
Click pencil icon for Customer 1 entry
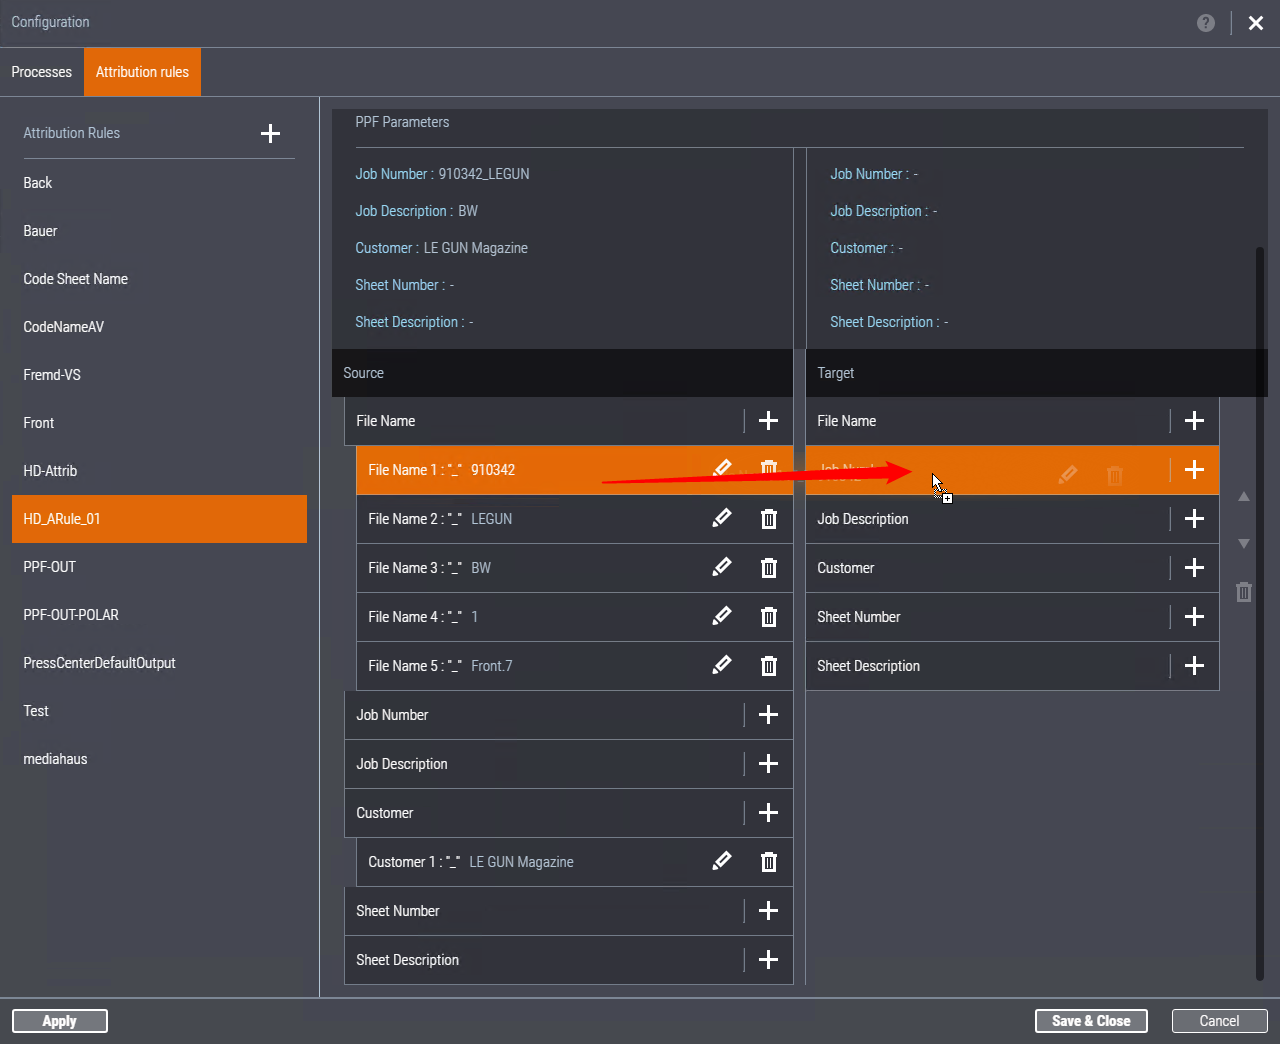[x=721, y=861]
